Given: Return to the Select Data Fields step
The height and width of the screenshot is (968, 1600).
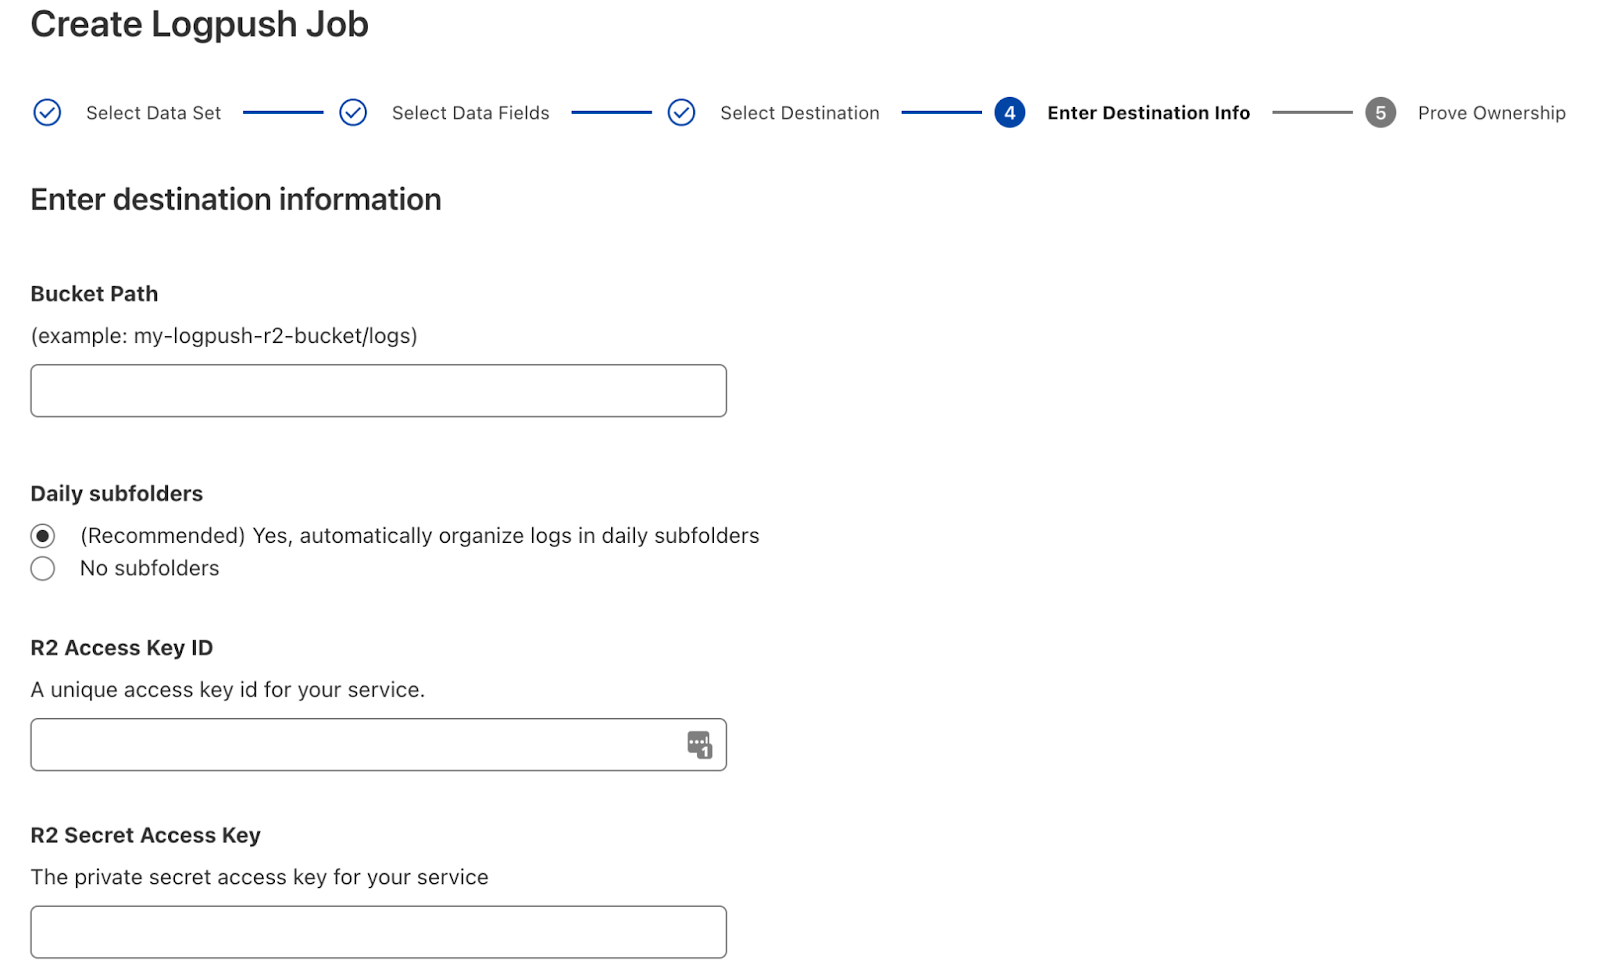Looking at the screenshot, I should tap(470, 113).
